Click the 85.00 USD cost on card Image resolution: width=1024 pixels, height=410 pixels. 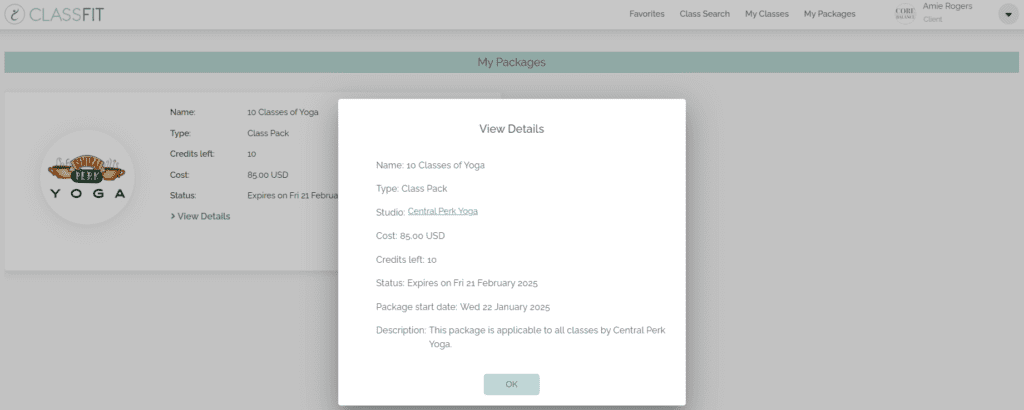pos(267,174)
